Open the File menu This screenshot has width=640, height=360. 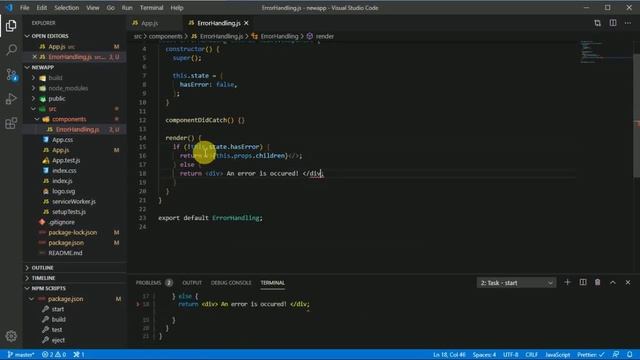point(24,8)
